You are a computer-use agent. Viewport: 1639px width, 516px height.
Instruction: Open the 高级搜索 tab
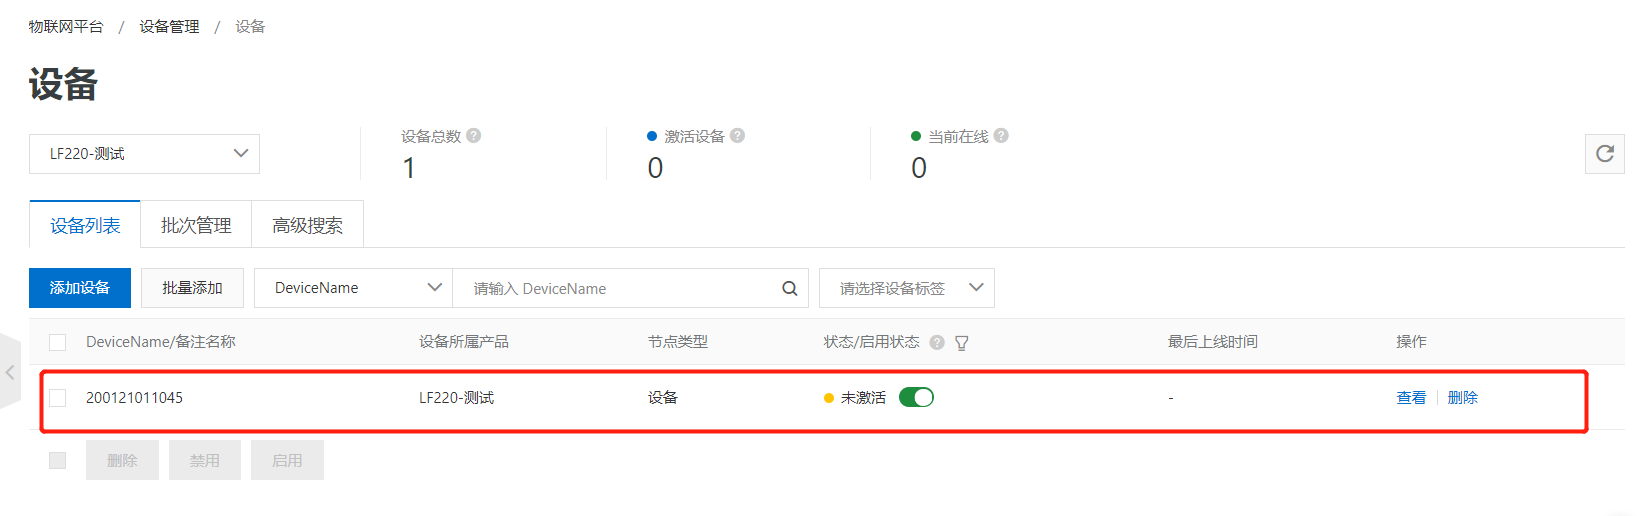(307, 226)
